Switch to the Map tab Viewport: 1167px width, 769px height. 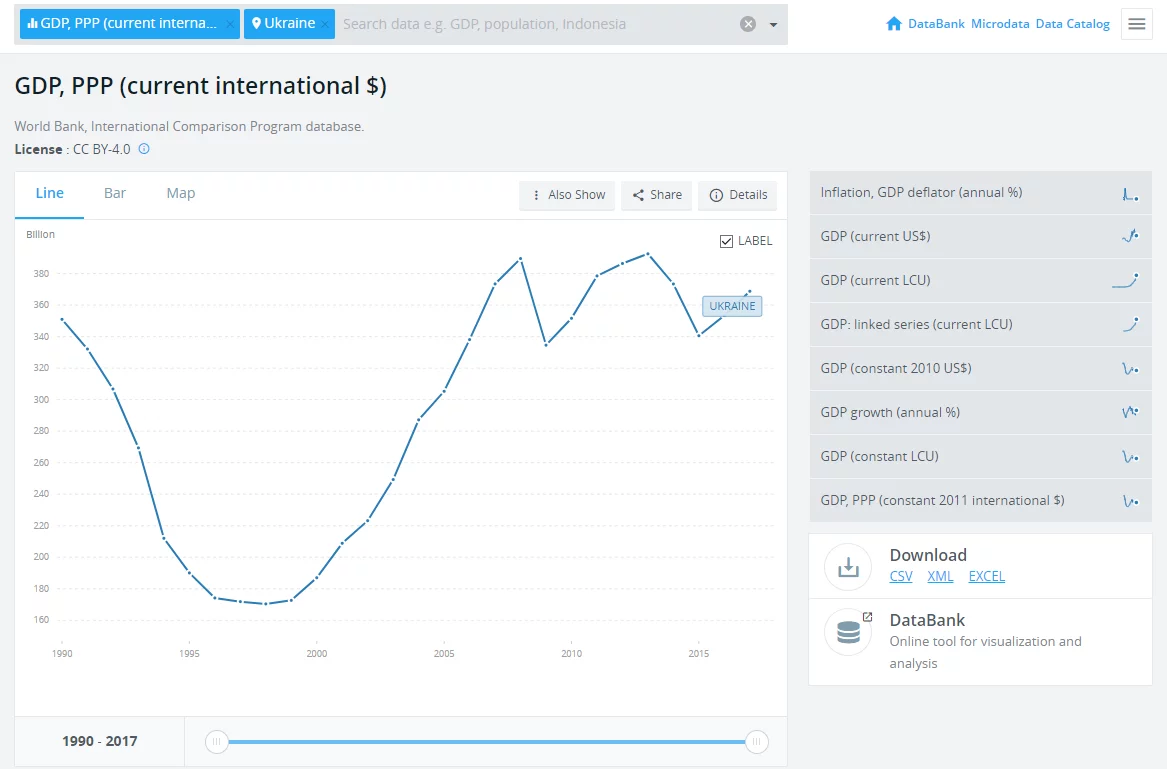181,193
